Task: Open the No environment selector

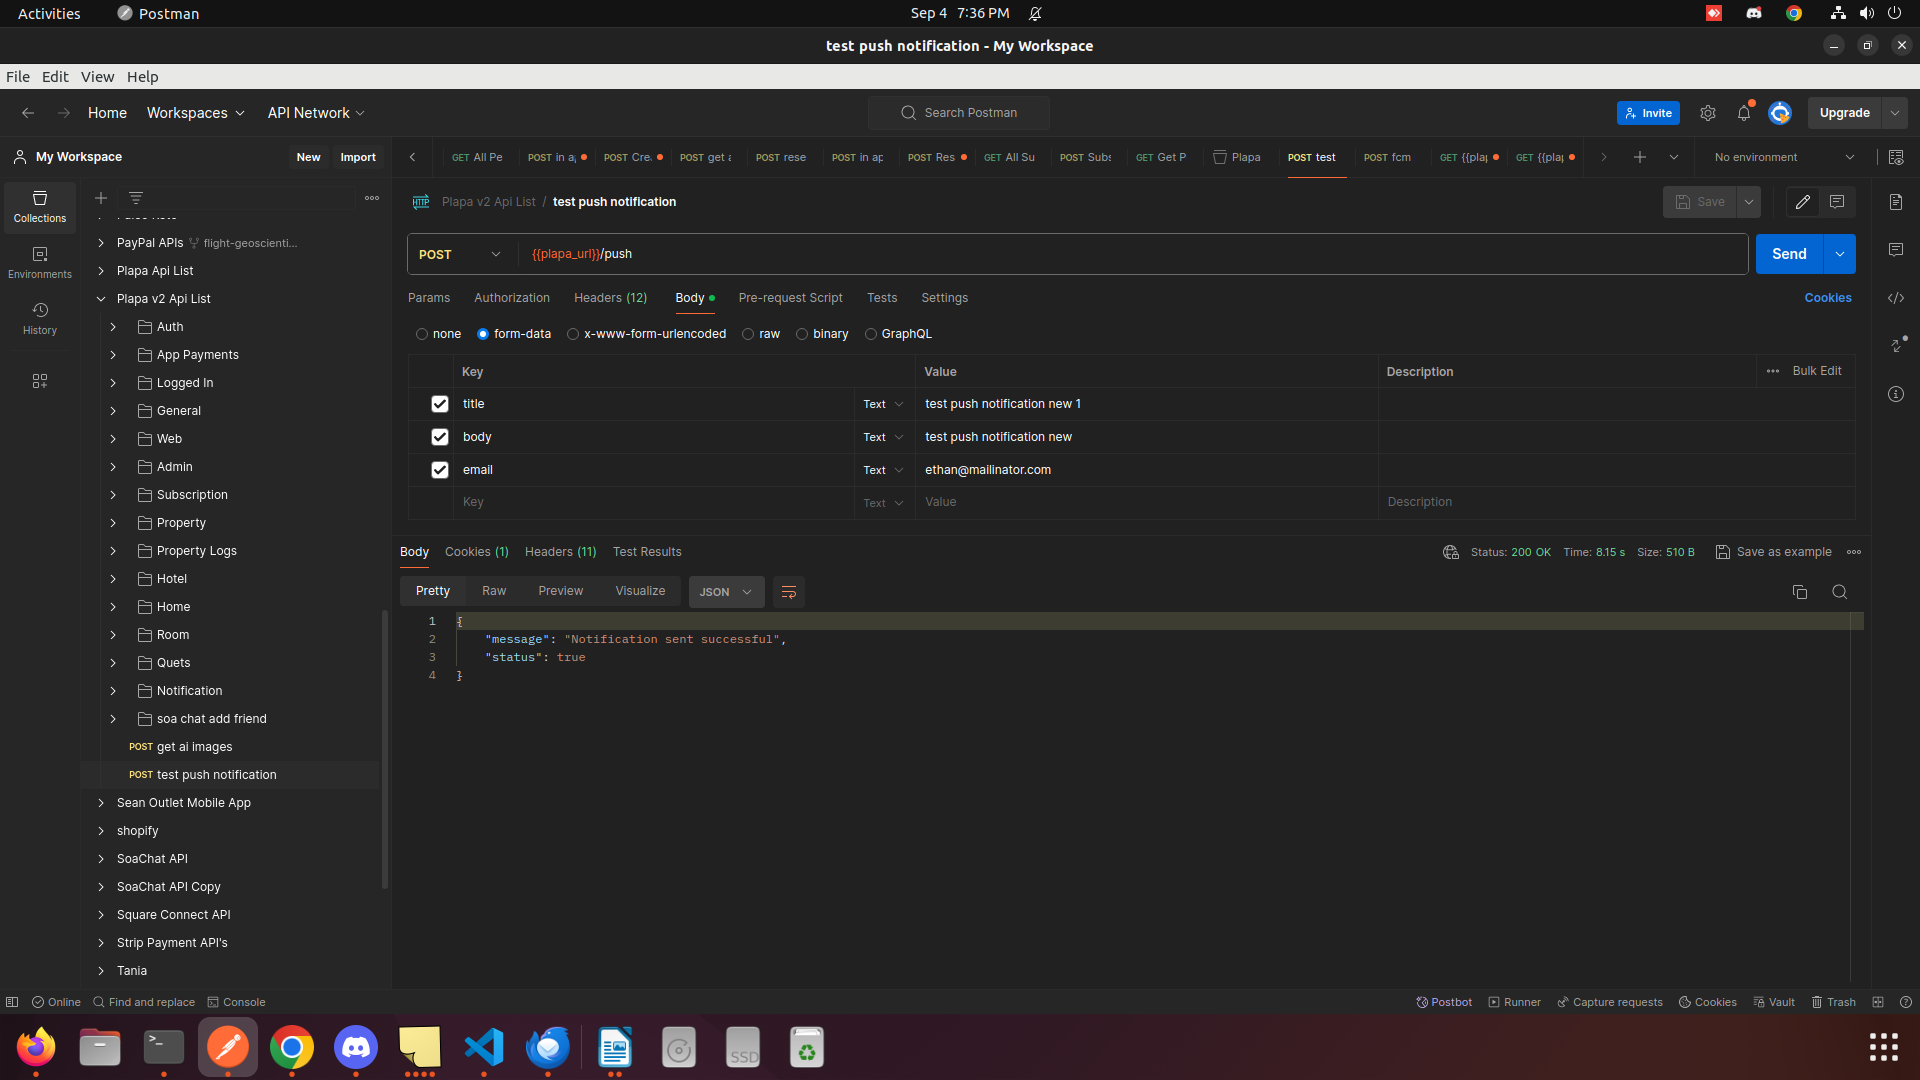Action: click(x=1785, y=157)
